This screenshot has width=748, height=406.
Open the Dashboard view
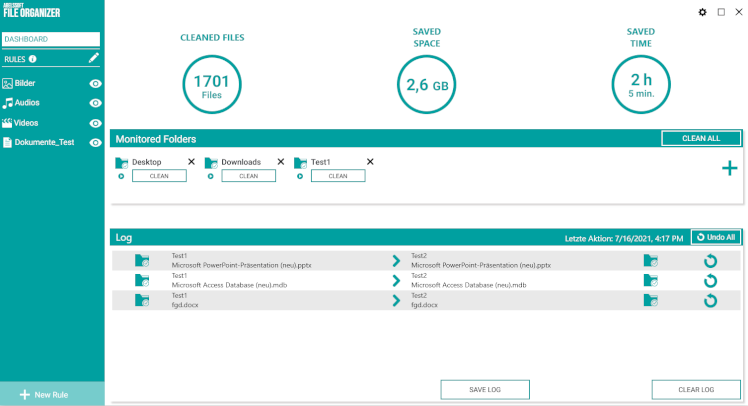pyautogui.click(x=51, y=39)
